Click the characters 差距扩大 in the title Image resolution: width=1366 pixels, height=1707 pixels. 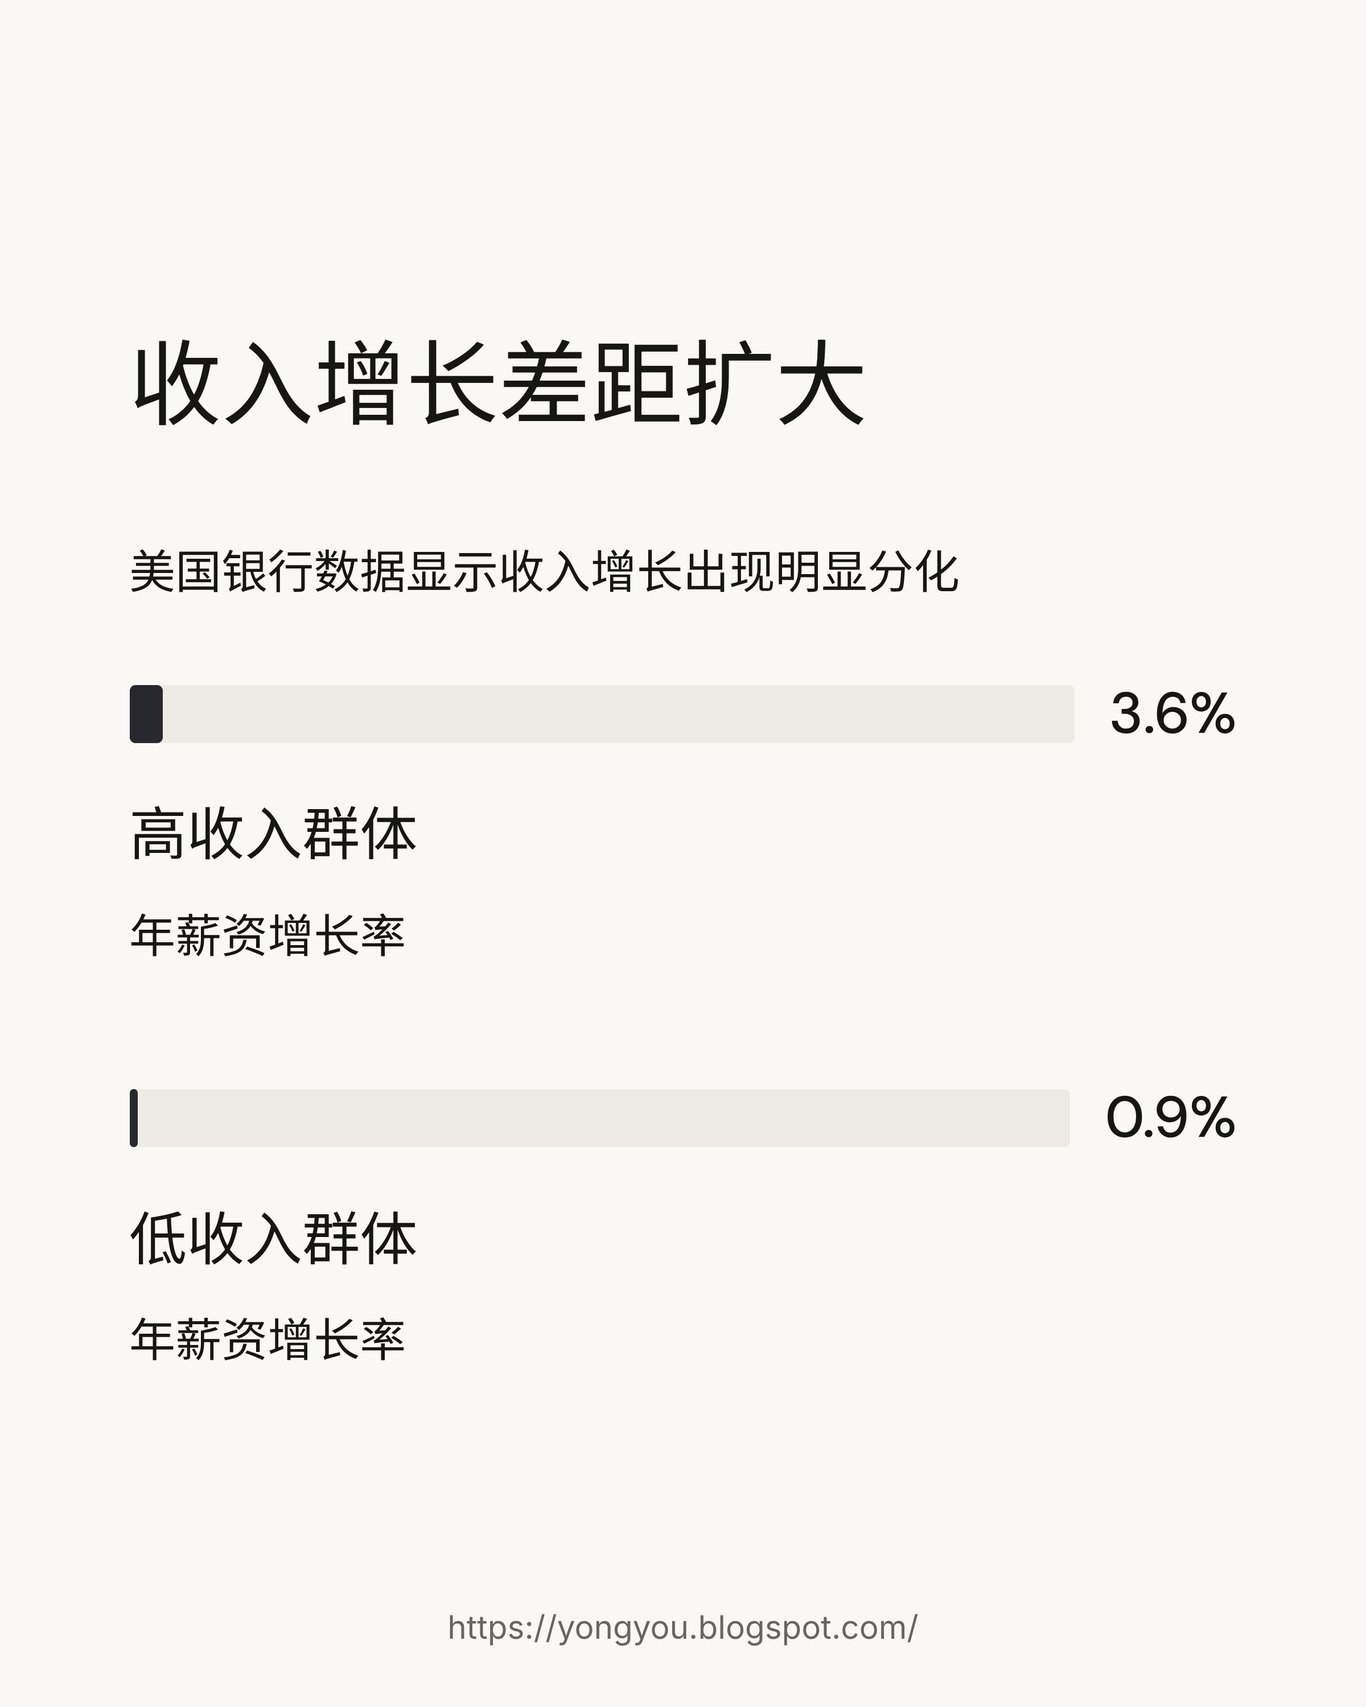coord(682,385)
